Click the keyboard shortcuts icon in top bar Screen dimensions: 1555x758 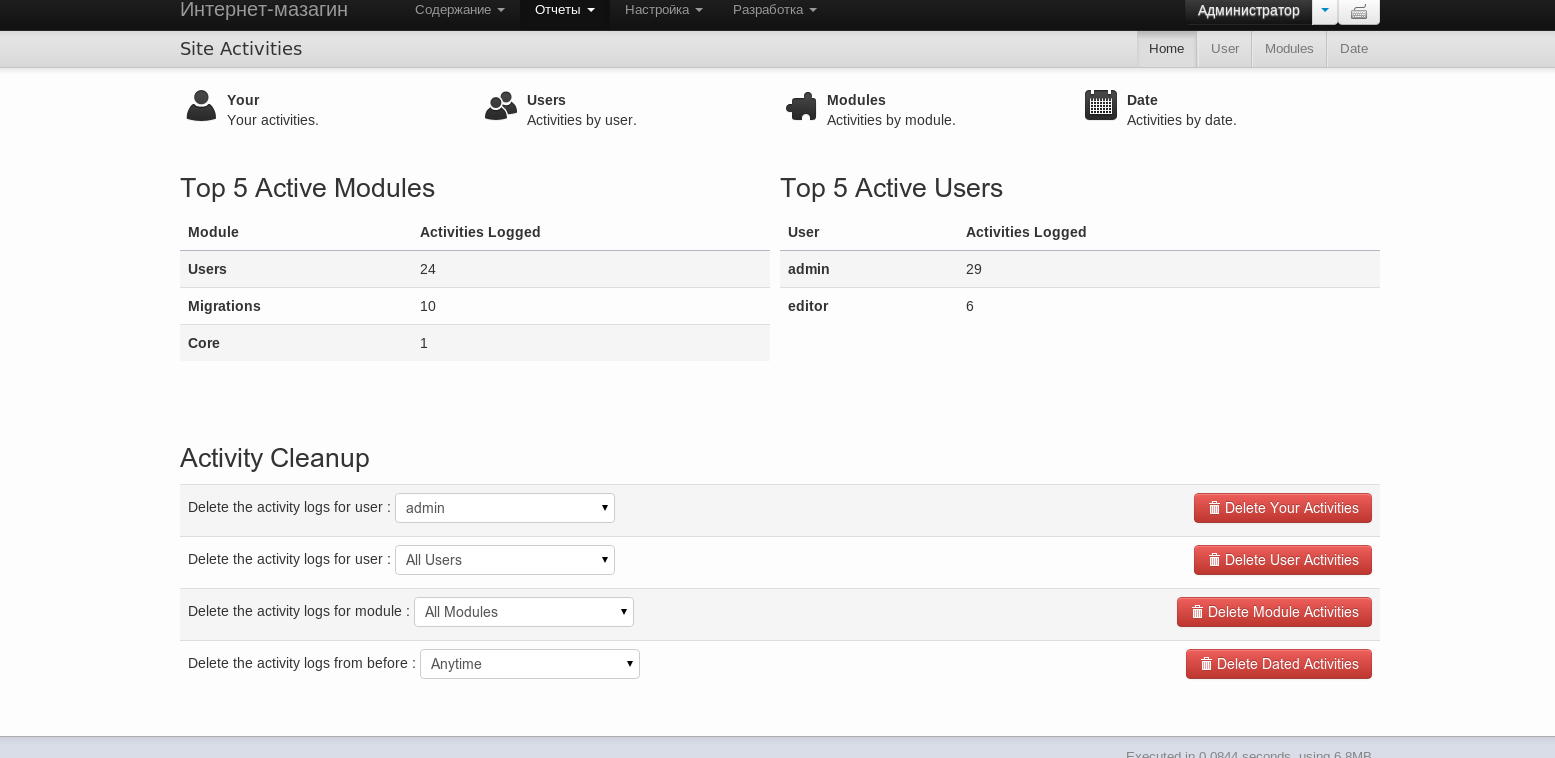(x=1359, y=12)
